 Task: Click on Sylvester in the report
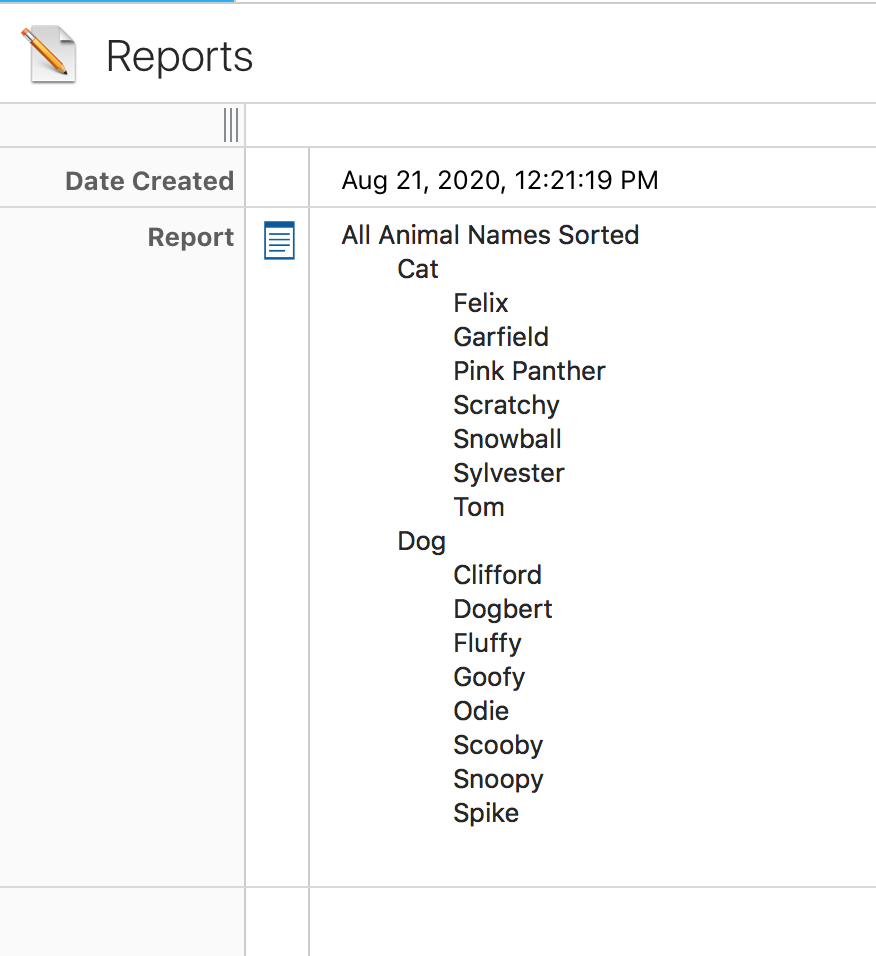click(x=508, y=473)
